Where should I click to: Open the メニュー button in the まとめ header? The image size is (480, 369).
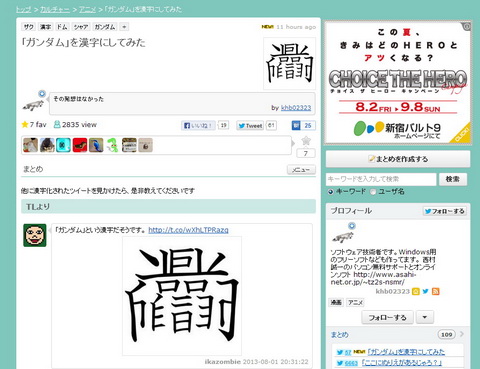[301, 170]
